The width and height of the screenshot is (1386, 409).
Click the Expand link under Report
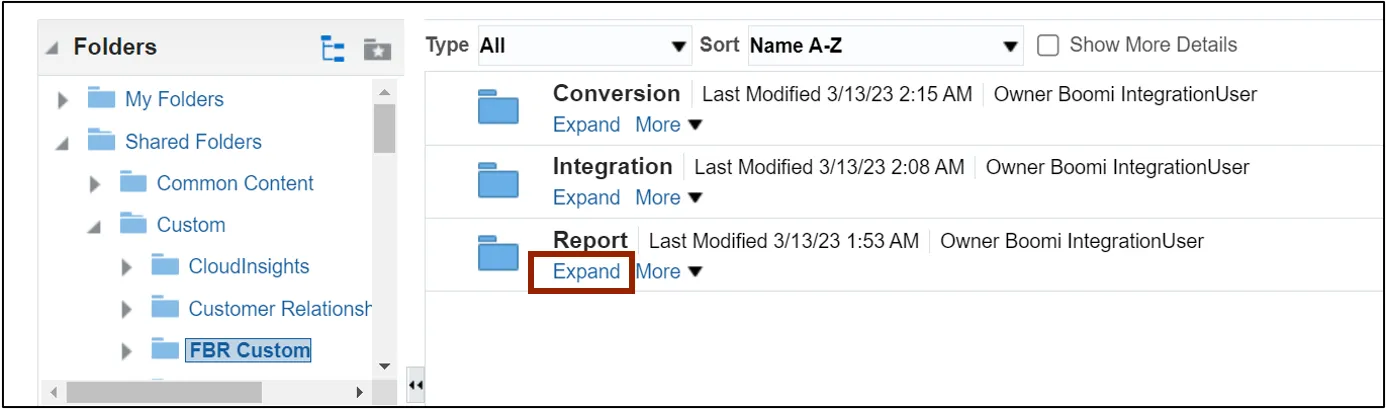[586, 272]
